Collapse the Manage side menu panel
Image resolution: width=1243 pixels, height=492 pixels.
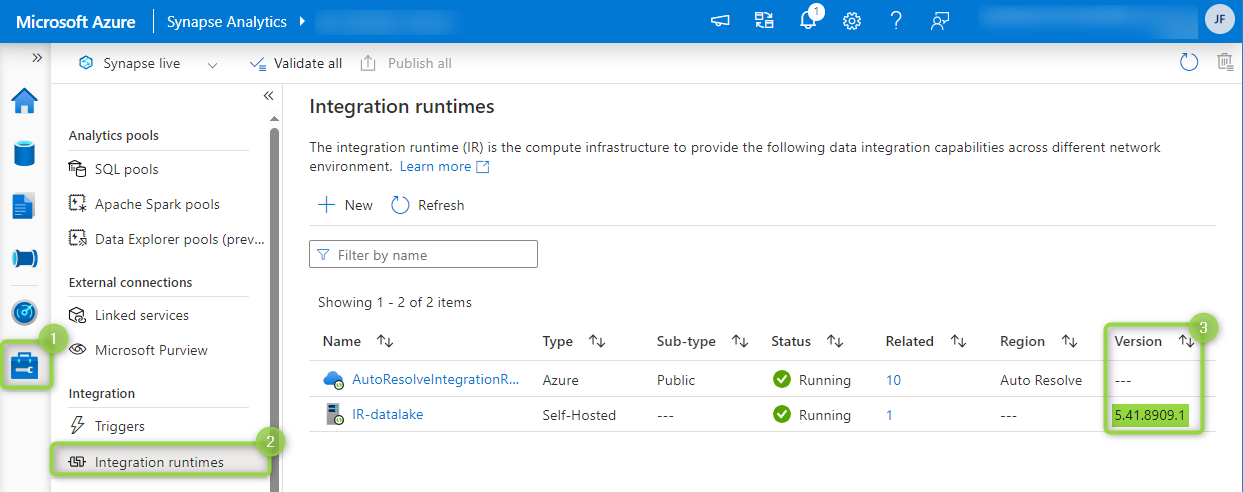coord(268,96)
